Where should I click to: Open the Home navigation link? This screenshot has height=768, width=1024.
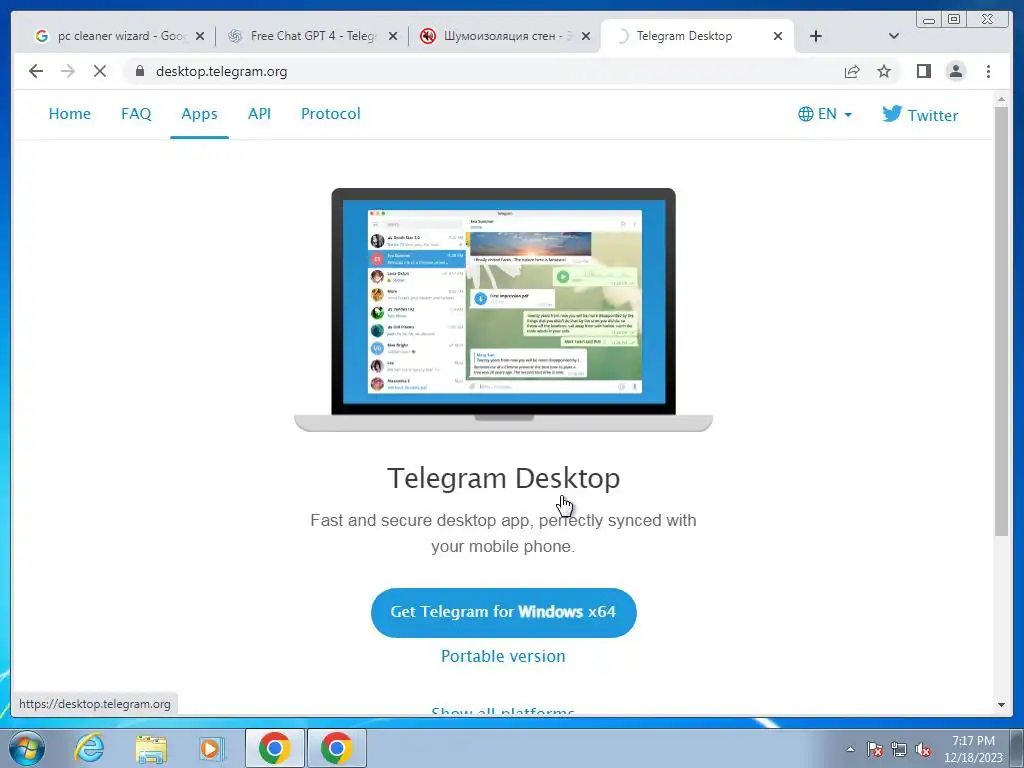tap(70, 114)
